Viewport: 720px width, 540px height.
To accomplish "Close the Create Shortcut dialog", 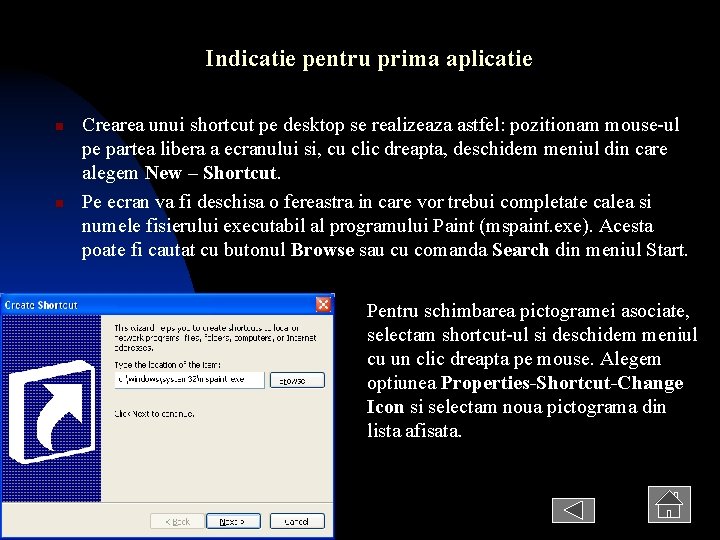I will pyautogui.click(x=323, y=304).
